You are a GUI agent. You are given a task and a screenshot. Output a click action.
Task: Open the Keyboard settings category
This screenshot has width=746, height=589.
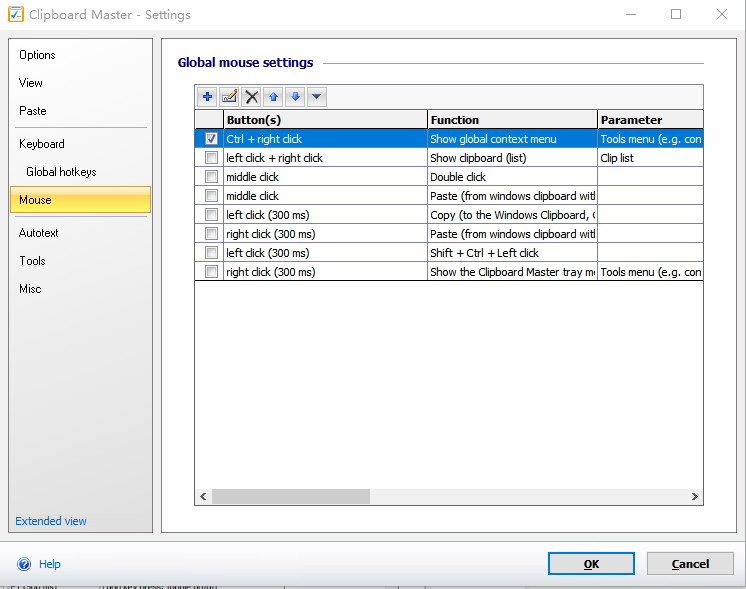[x=42, y=144]
